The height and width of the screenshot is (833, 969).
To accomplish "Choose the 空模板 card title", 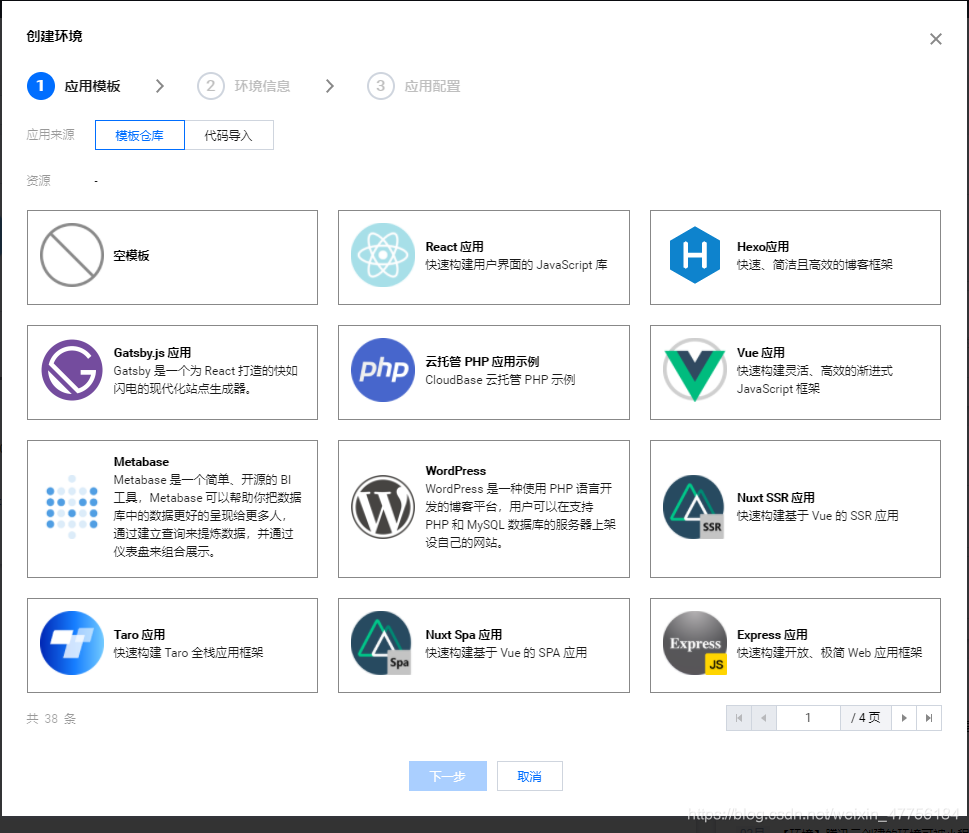I will pos(131,256).
